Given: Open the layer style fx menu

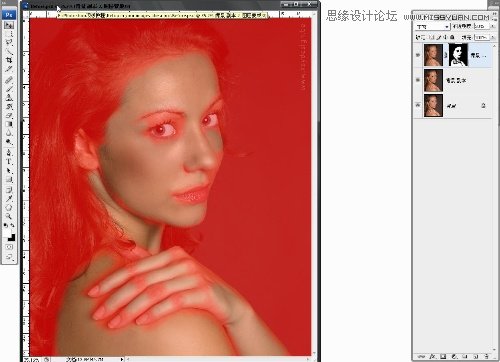Looking at the screenshot, I should tap(432, 356).
